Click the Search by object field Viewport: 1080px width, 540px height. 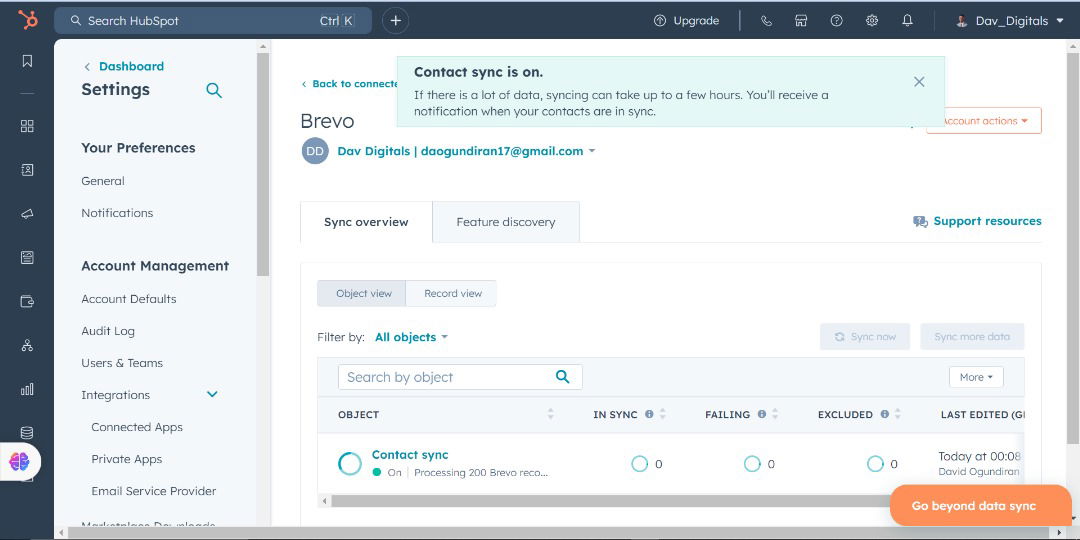click(x=445, y=377)
